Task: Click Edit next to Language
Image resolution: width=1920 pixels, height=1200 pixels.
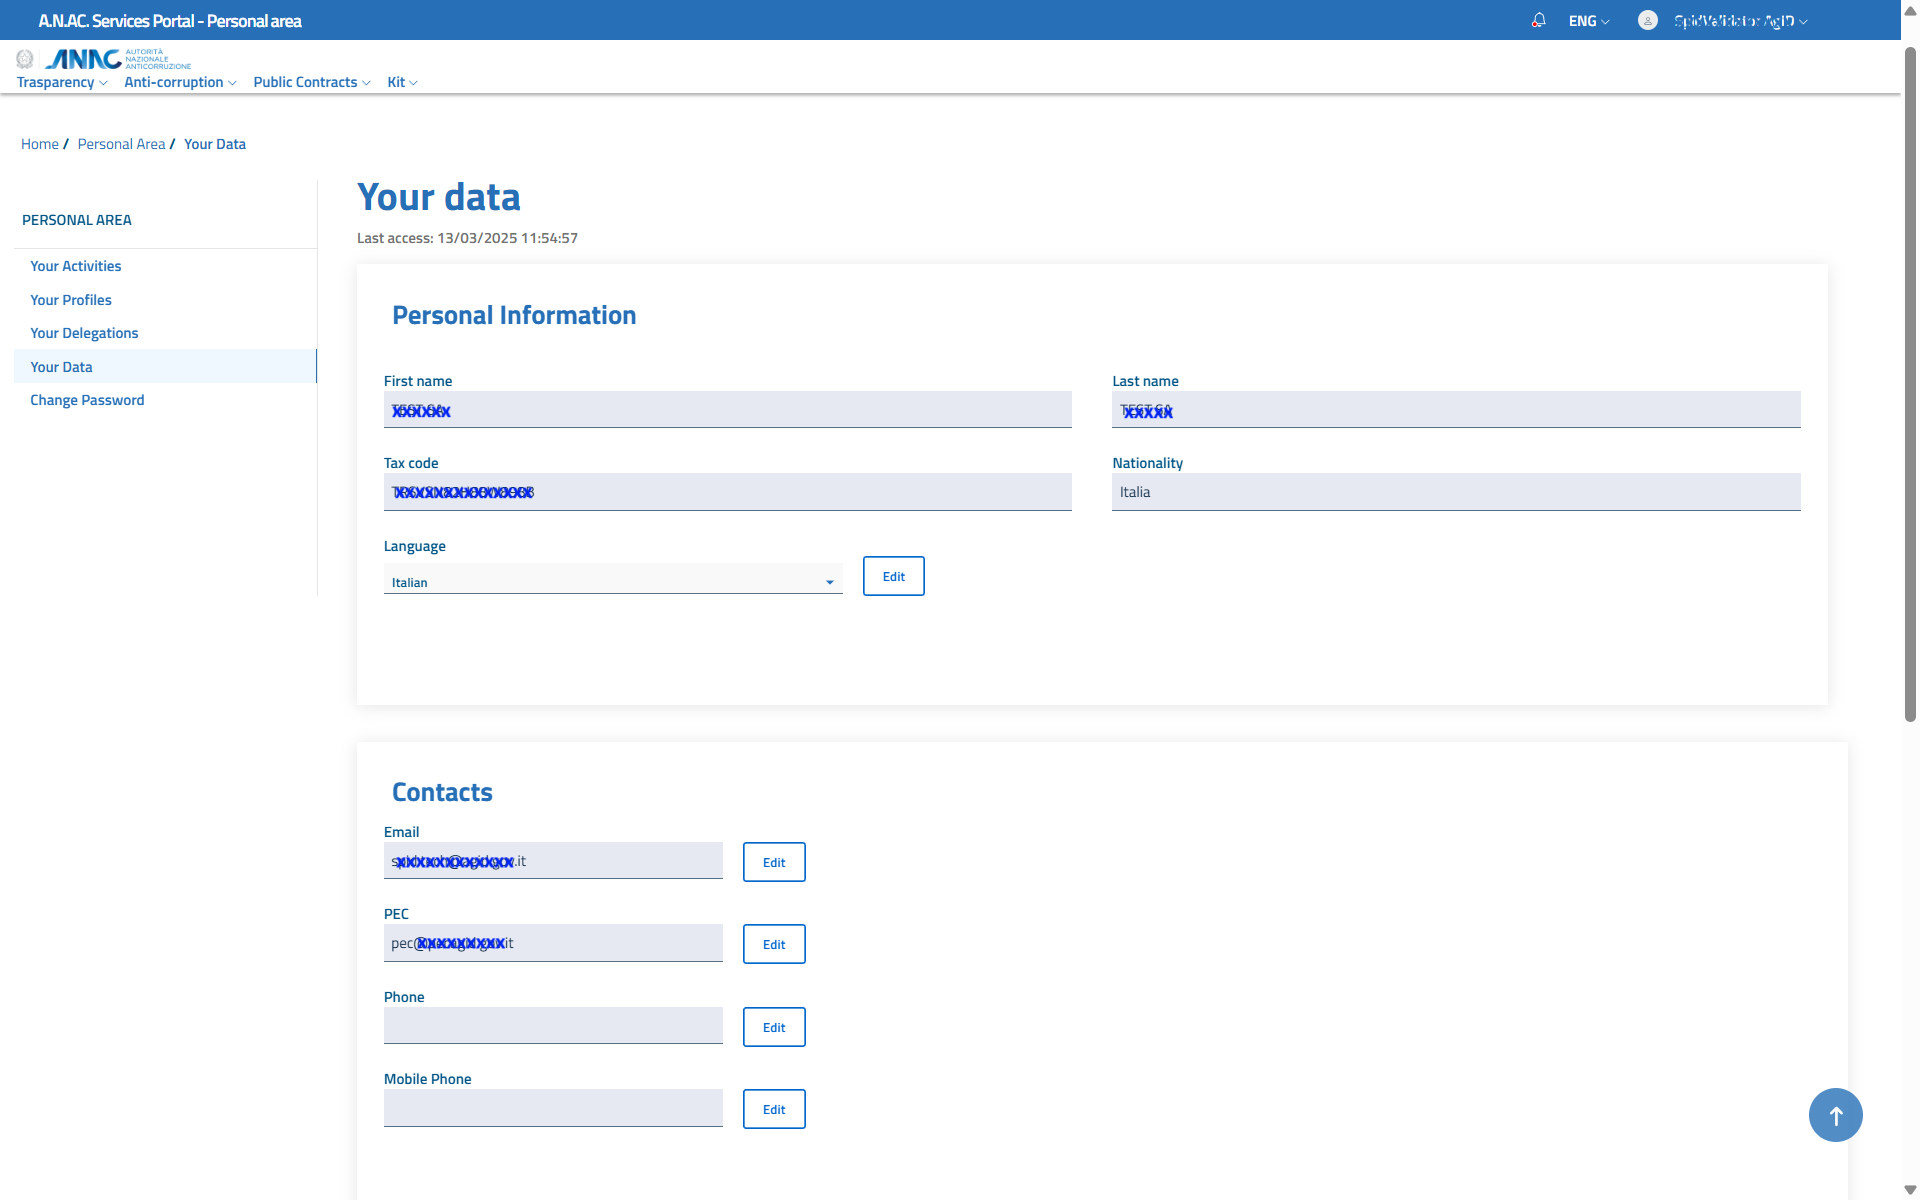Action: (893, 576)
